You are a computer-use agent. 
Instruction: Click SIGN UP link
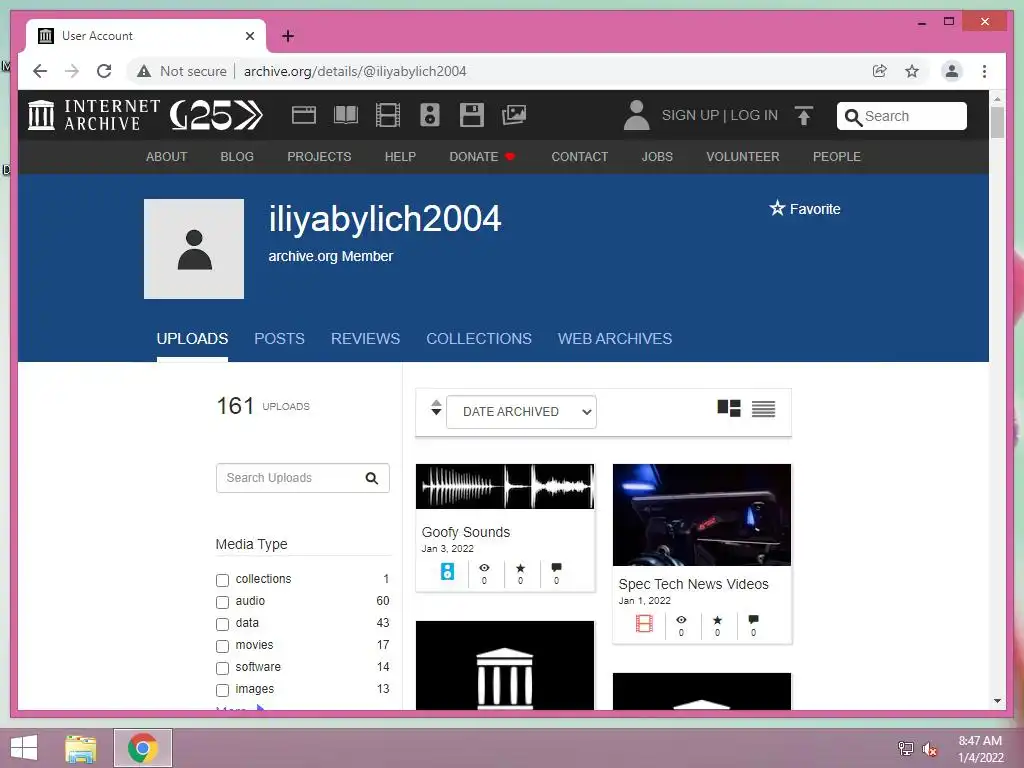click(x=690, y=116)
